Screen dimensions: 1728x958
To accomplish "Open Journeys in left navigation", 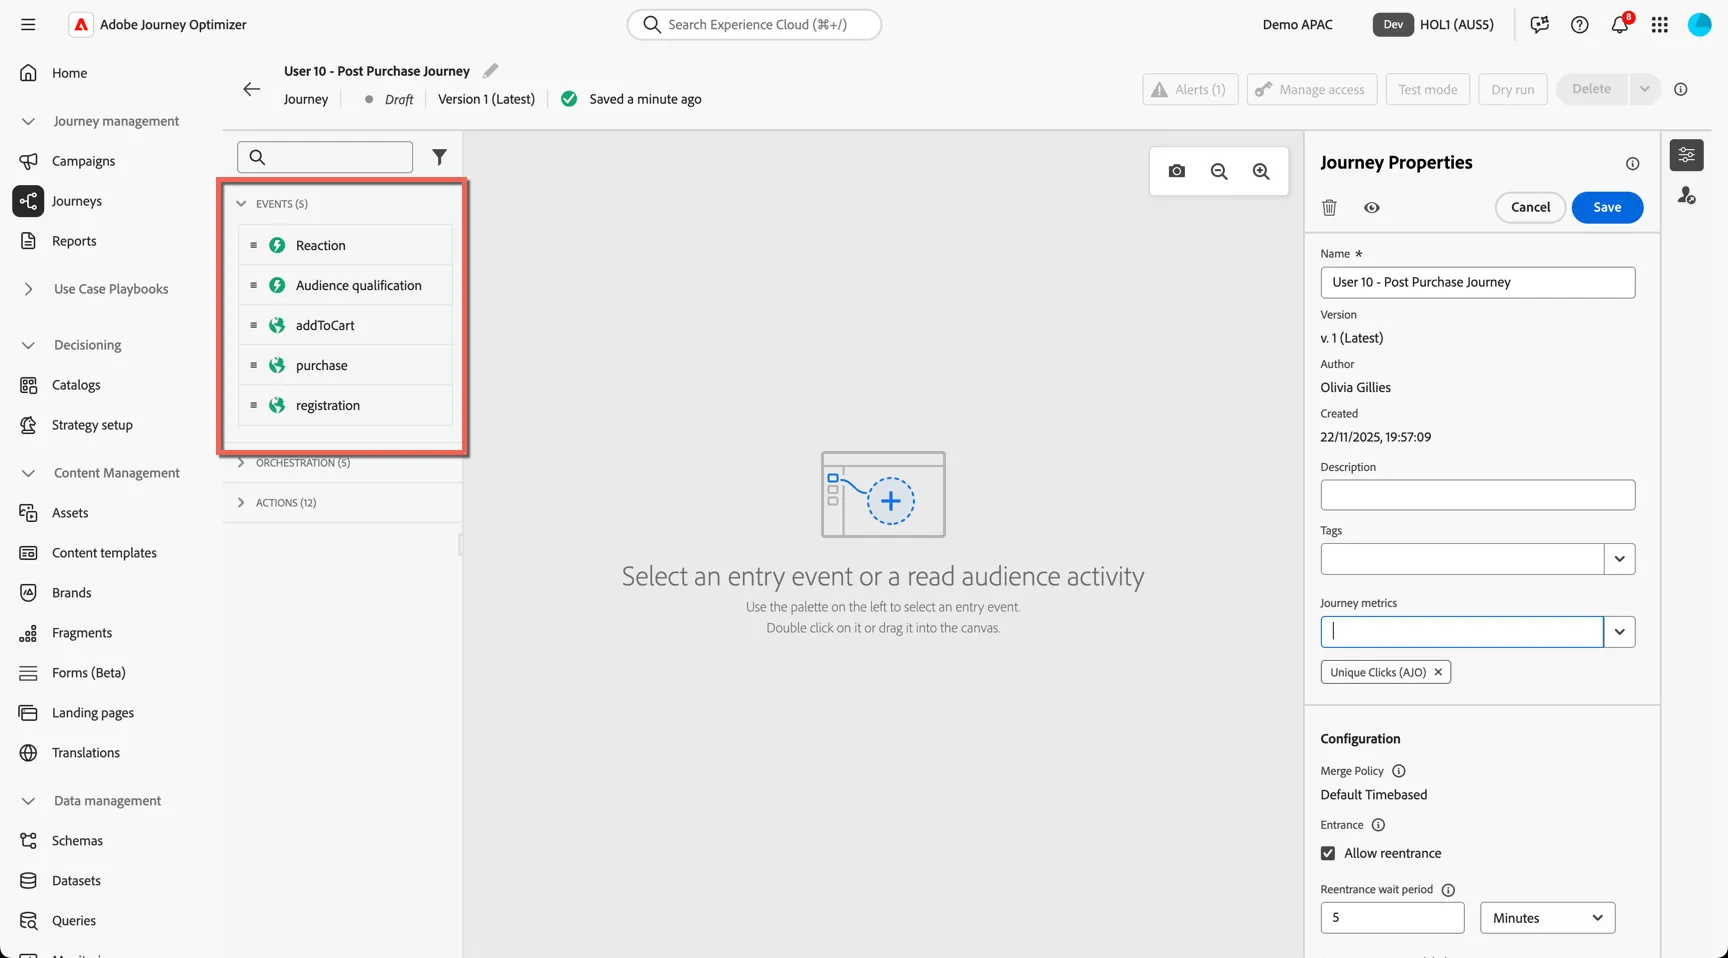I will 77,201.
